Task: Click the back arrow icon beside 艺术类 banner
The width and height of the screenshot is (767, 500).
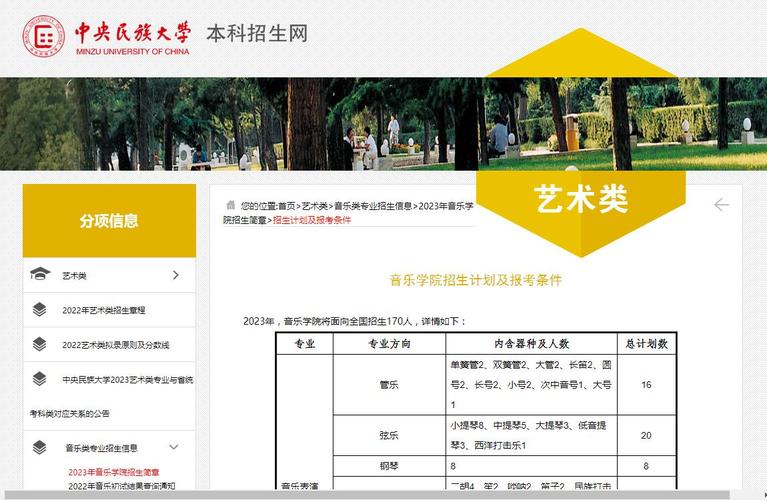Action: click(x=722, y=205)
